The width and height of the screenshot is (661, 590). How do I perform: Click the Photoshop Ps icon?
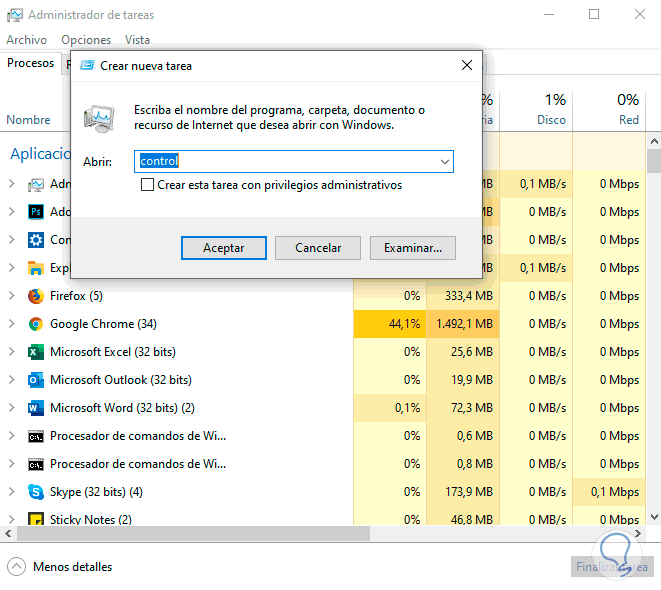36,212
